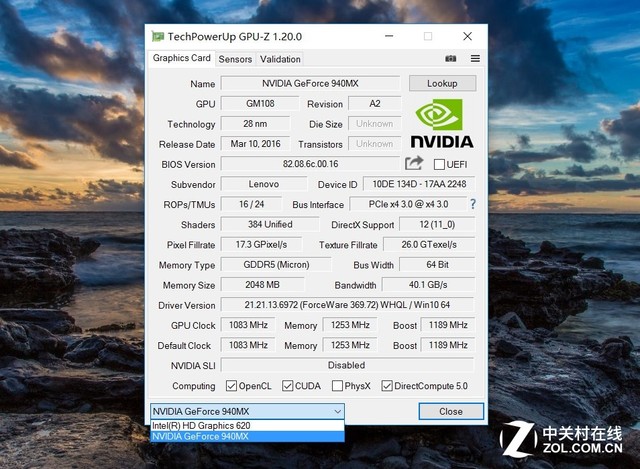
Task: Click the Pixel Fillrate field 17.3 GPixel/s
Action: click(261, 245)
